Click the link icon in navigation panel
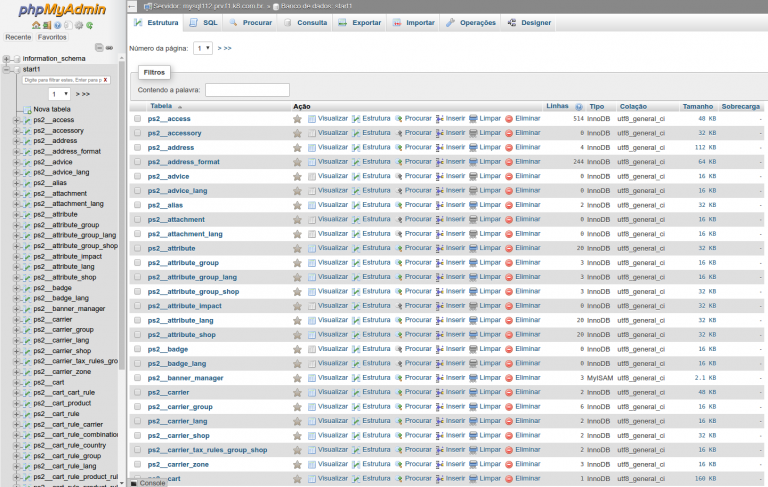This screenshot has width=768, height=487. [x=109, y=47]
